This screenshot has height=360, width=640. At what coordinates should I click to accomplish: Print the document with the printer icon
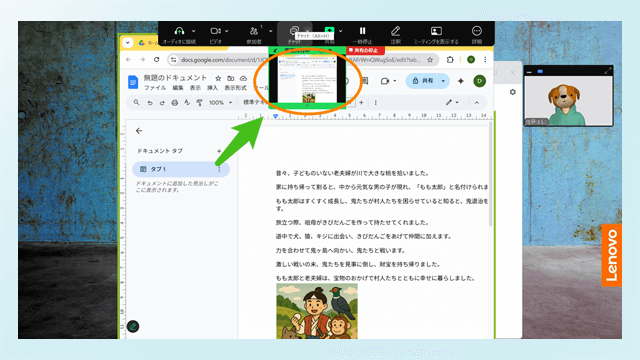pos(175,102)
